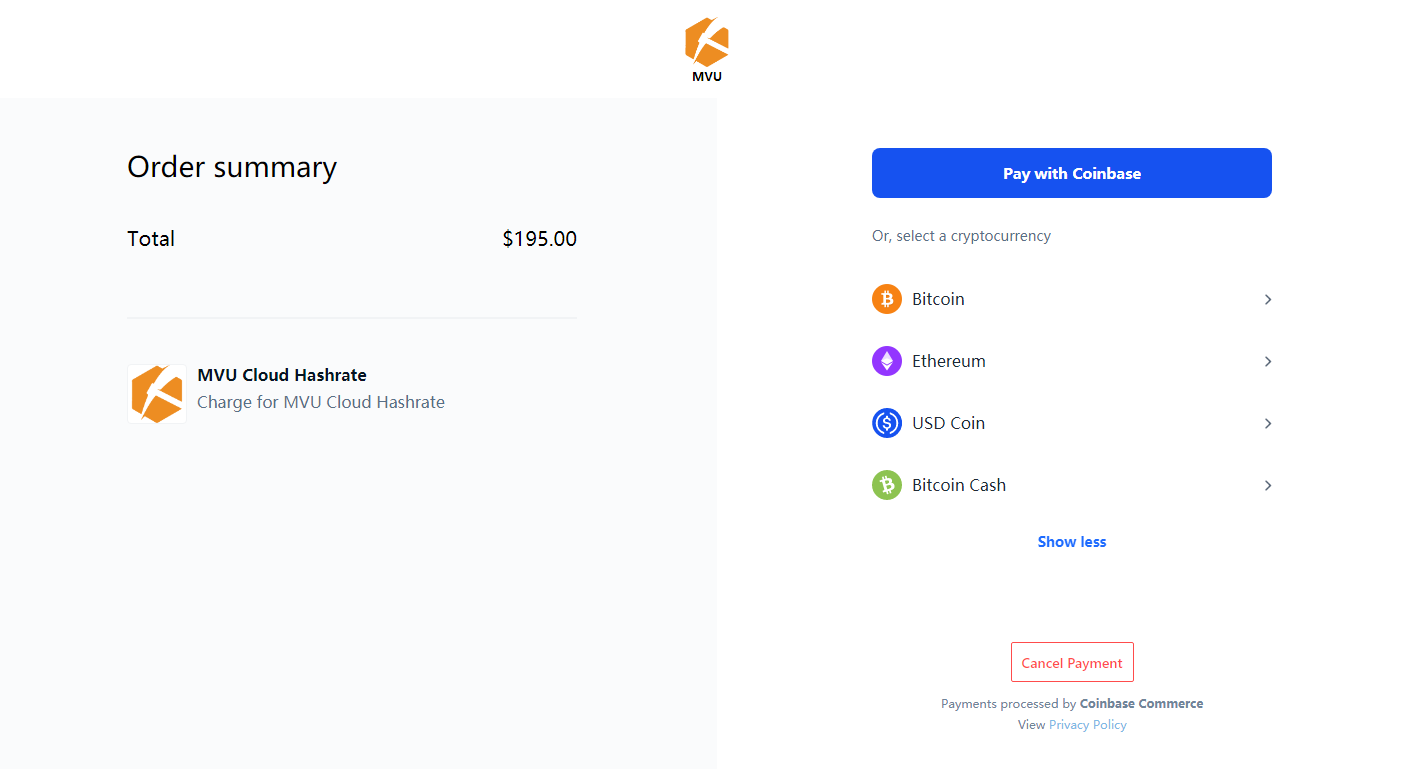Click the MVU logo at top center
The height and width of the screenshot is (769, 1427).
[707, 49]
